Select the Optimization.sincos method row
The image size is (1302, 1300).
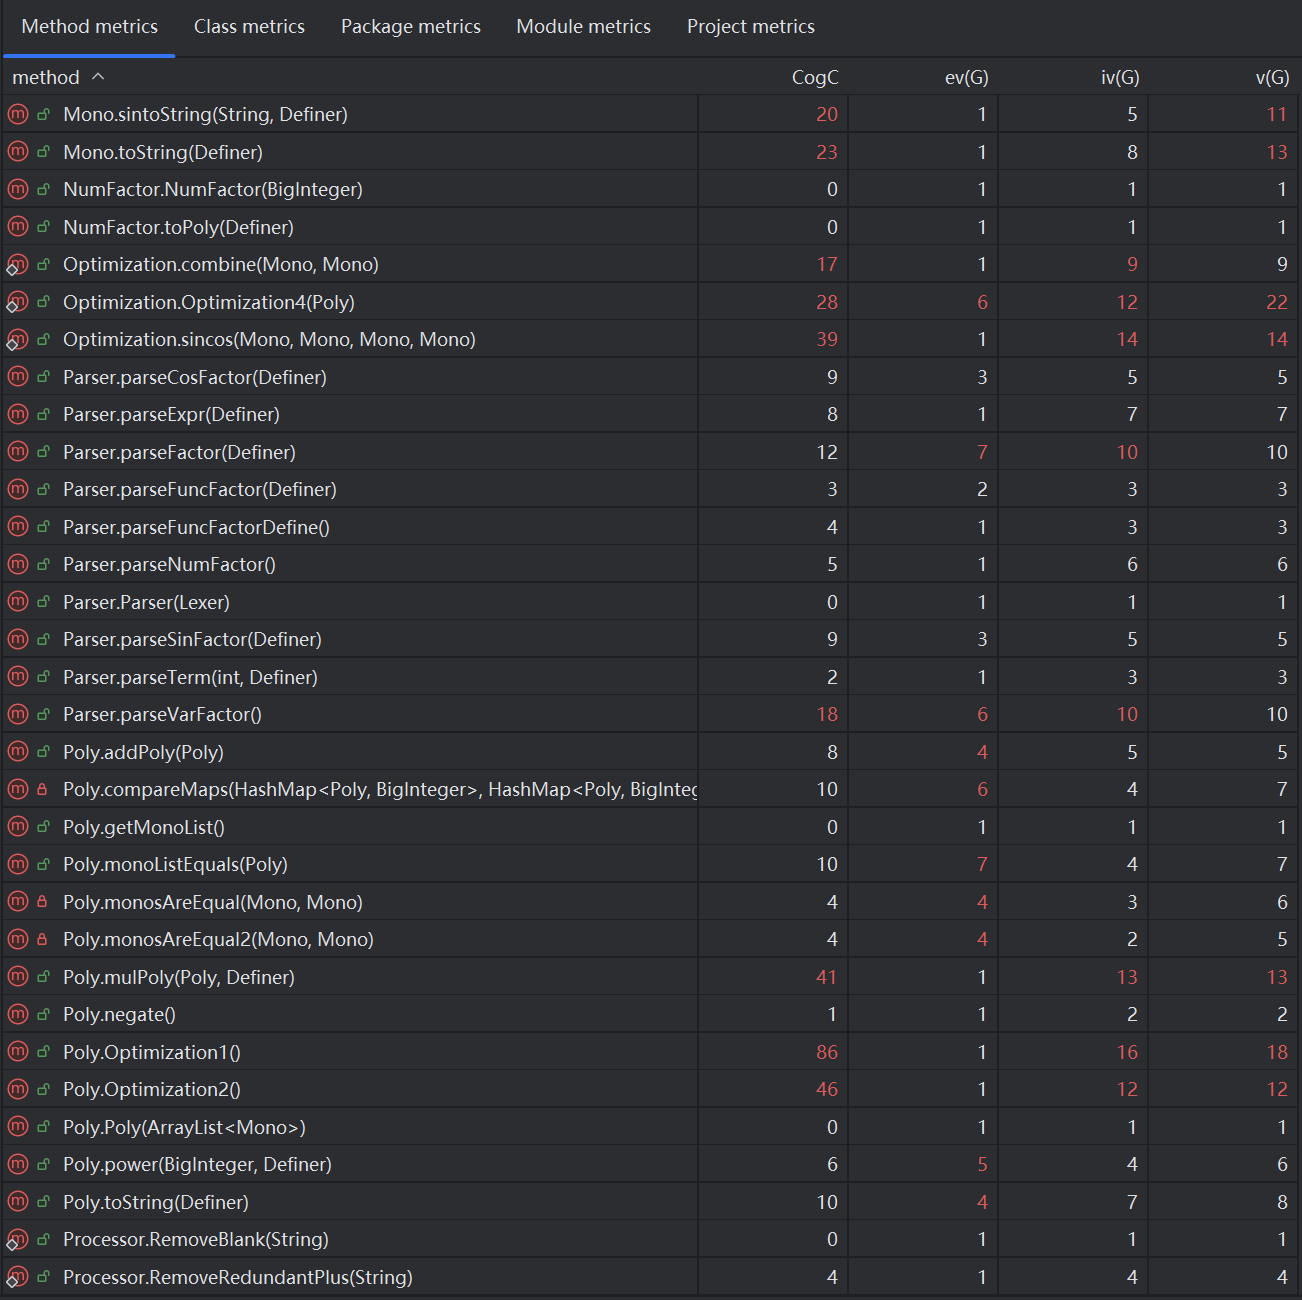(x=269, y=340)
